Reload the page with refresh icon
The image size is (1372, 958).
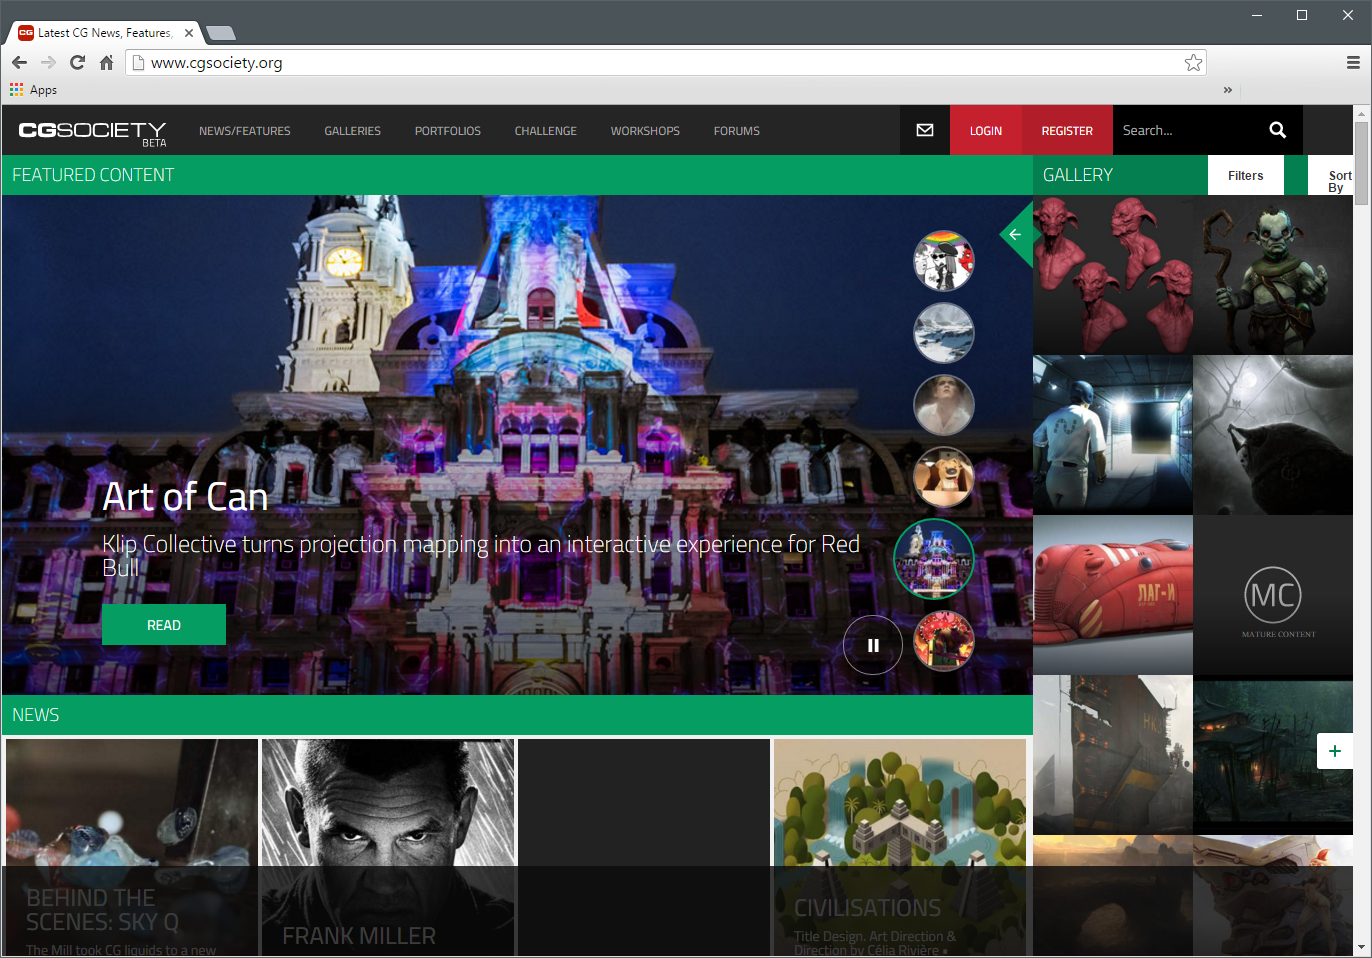click(x=77, y=63)
